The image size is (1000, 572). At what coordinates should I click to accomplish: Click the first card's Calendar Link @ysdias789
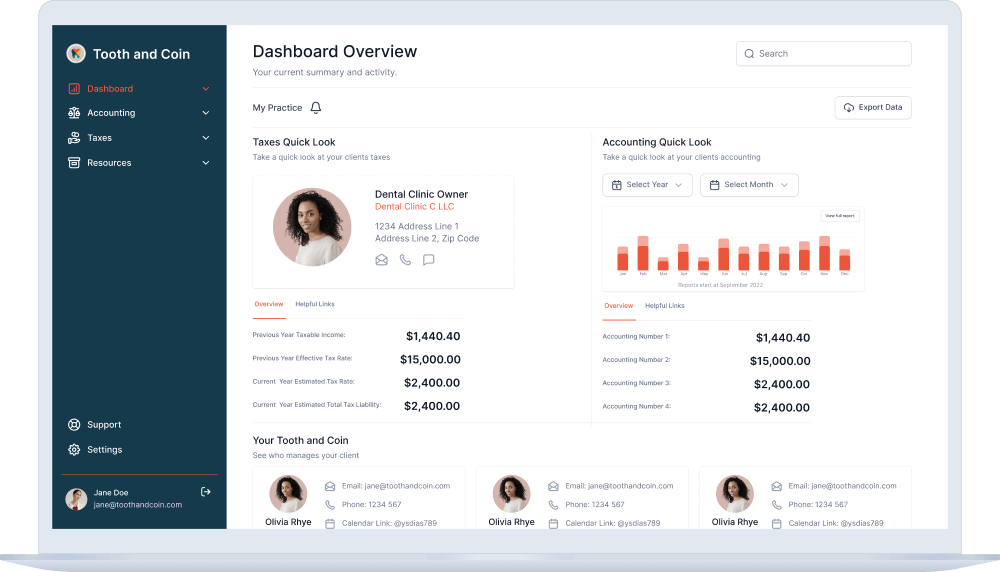pos(389,523)
